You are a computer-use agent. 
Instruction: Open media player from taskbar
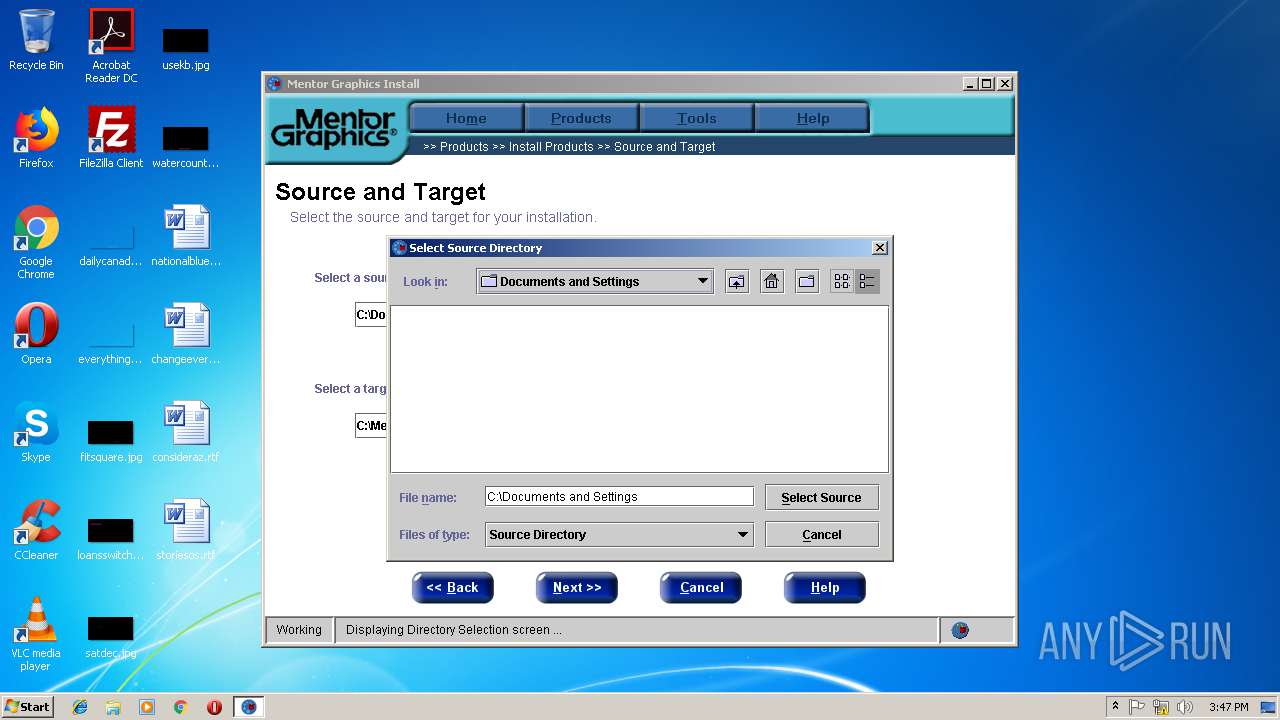point(147,707)
